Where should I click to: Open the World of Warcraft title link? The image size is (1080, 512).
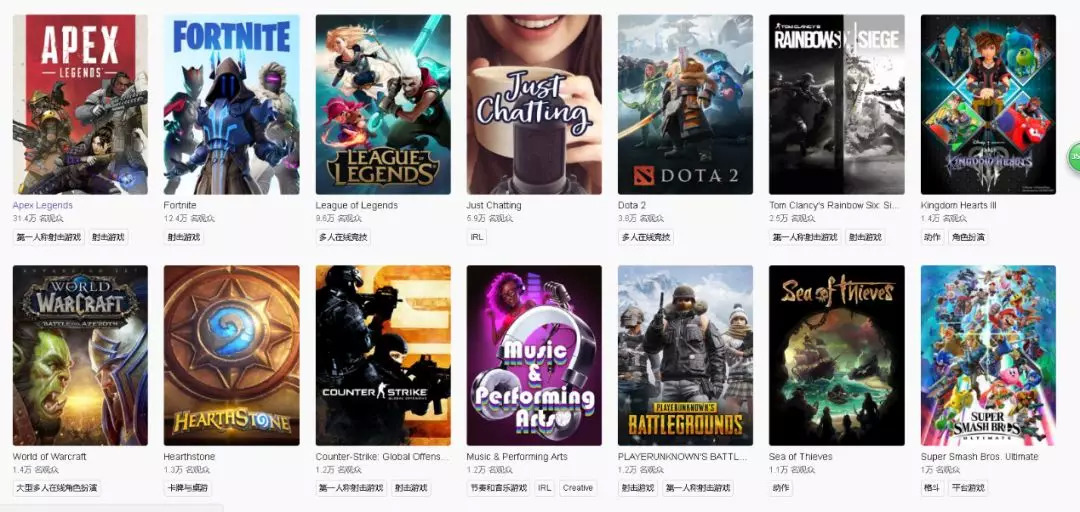click(50, 457)
